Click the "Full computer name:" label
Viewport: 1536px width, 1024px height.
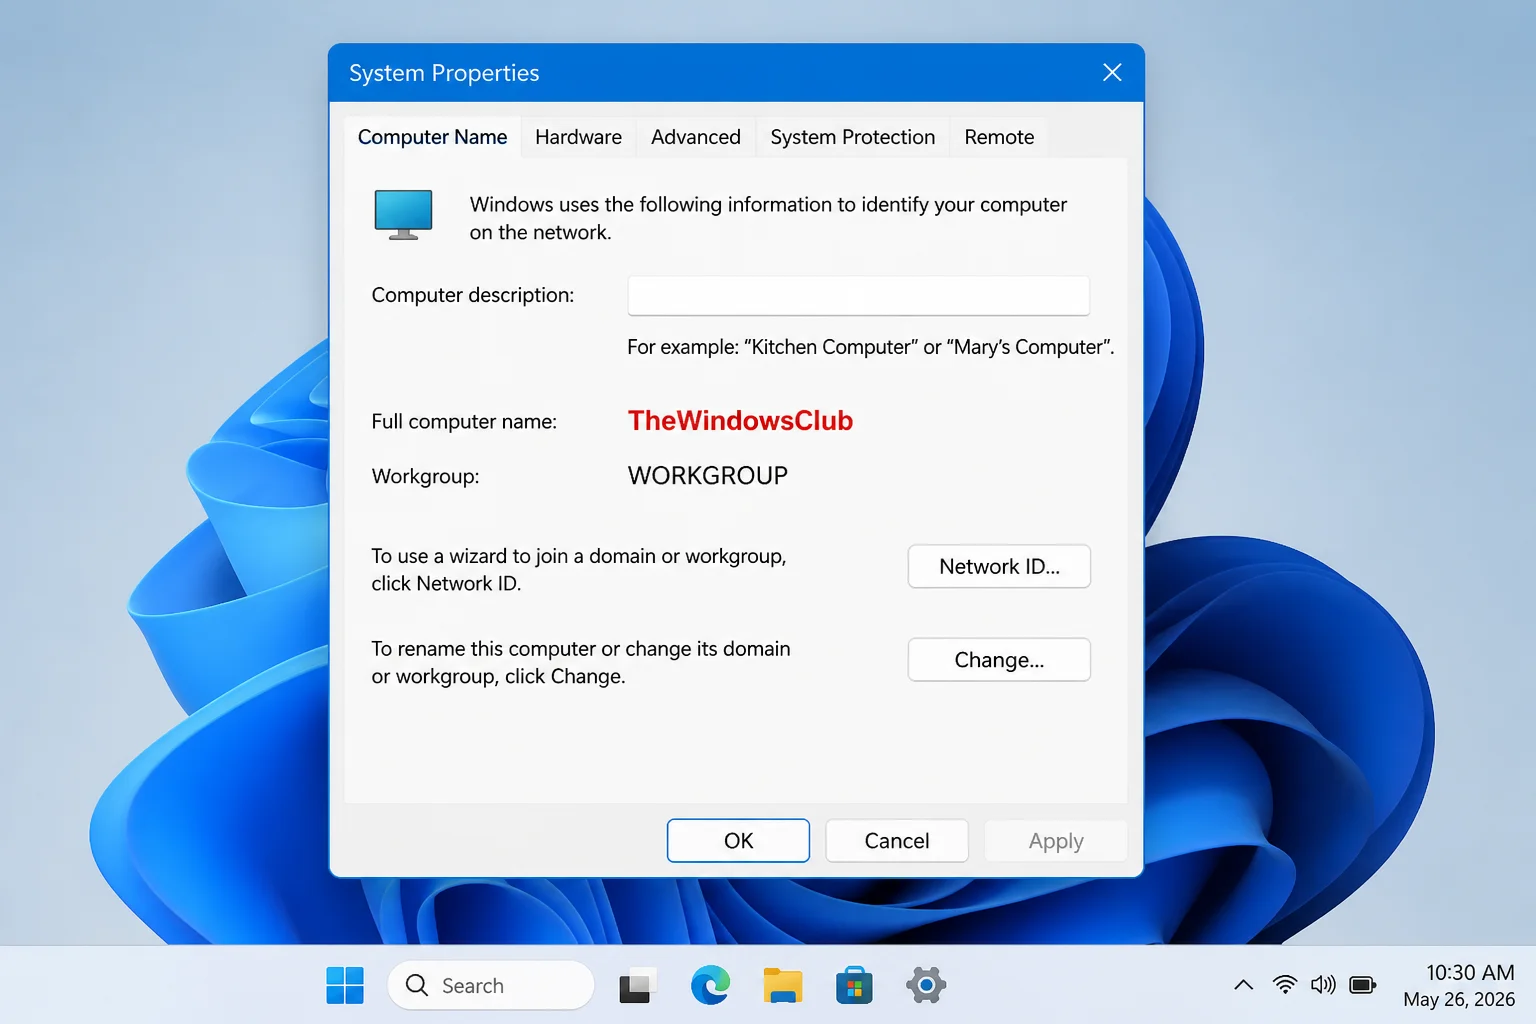click(464, 422)
